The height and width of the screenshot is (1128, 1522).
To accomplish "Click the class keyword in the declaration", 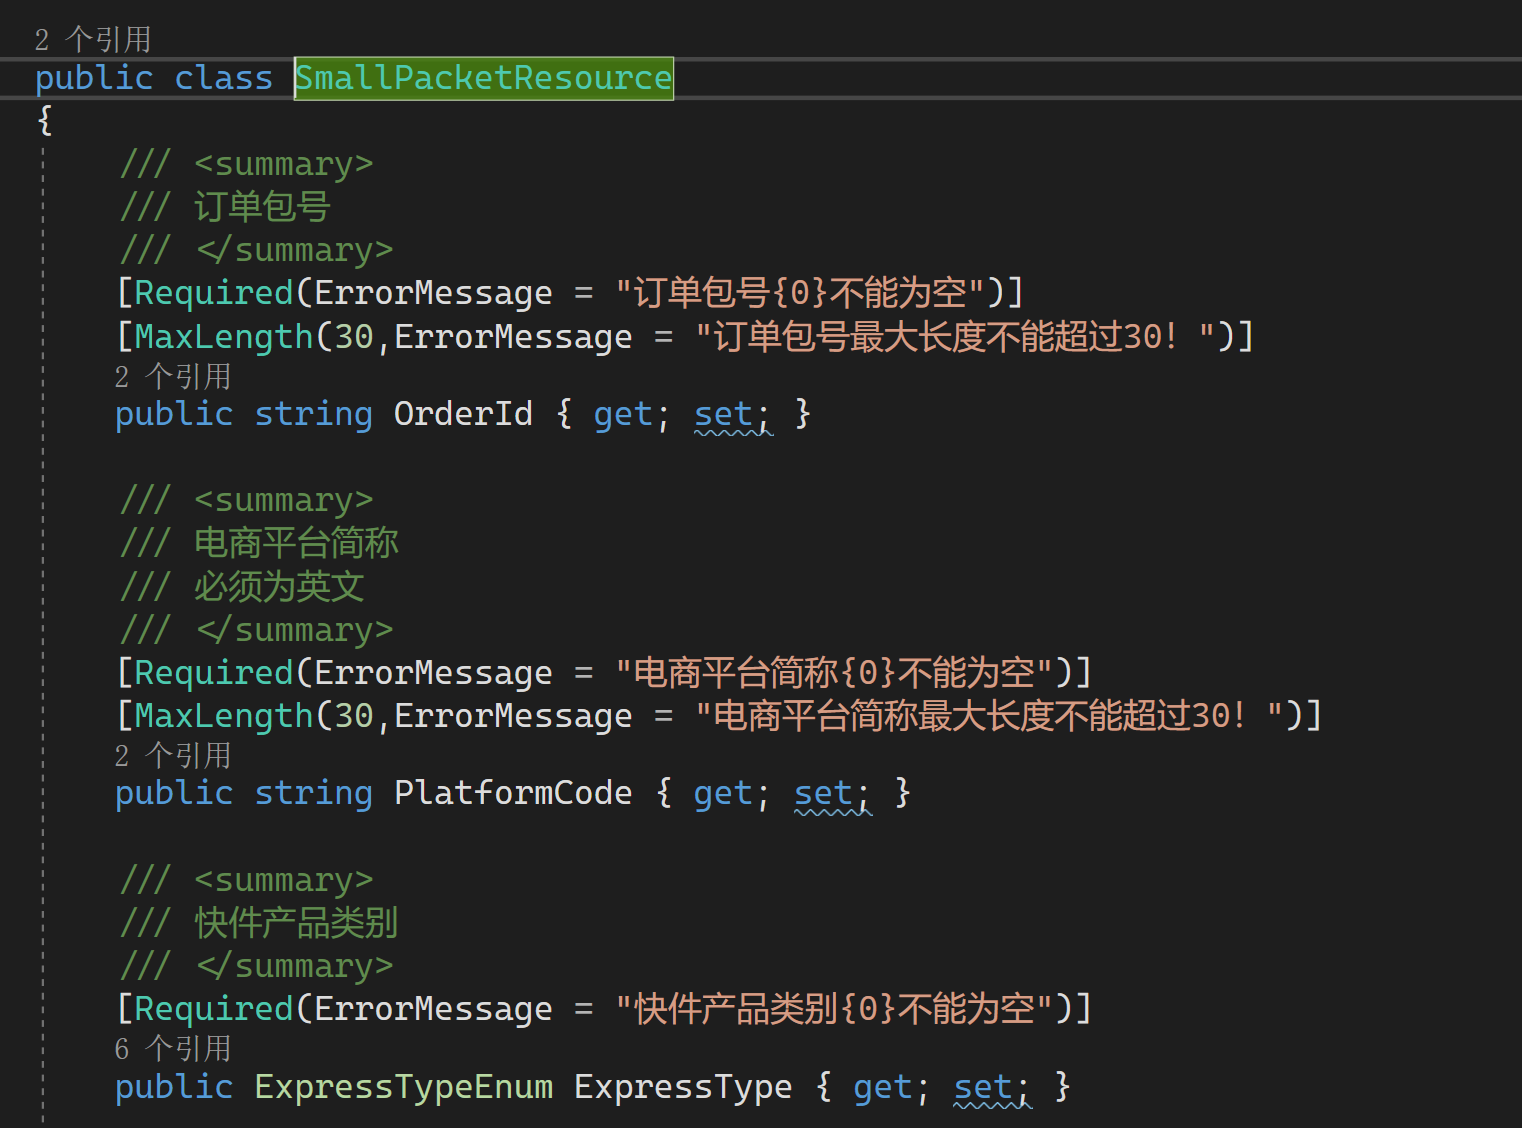I will point(223,78).
